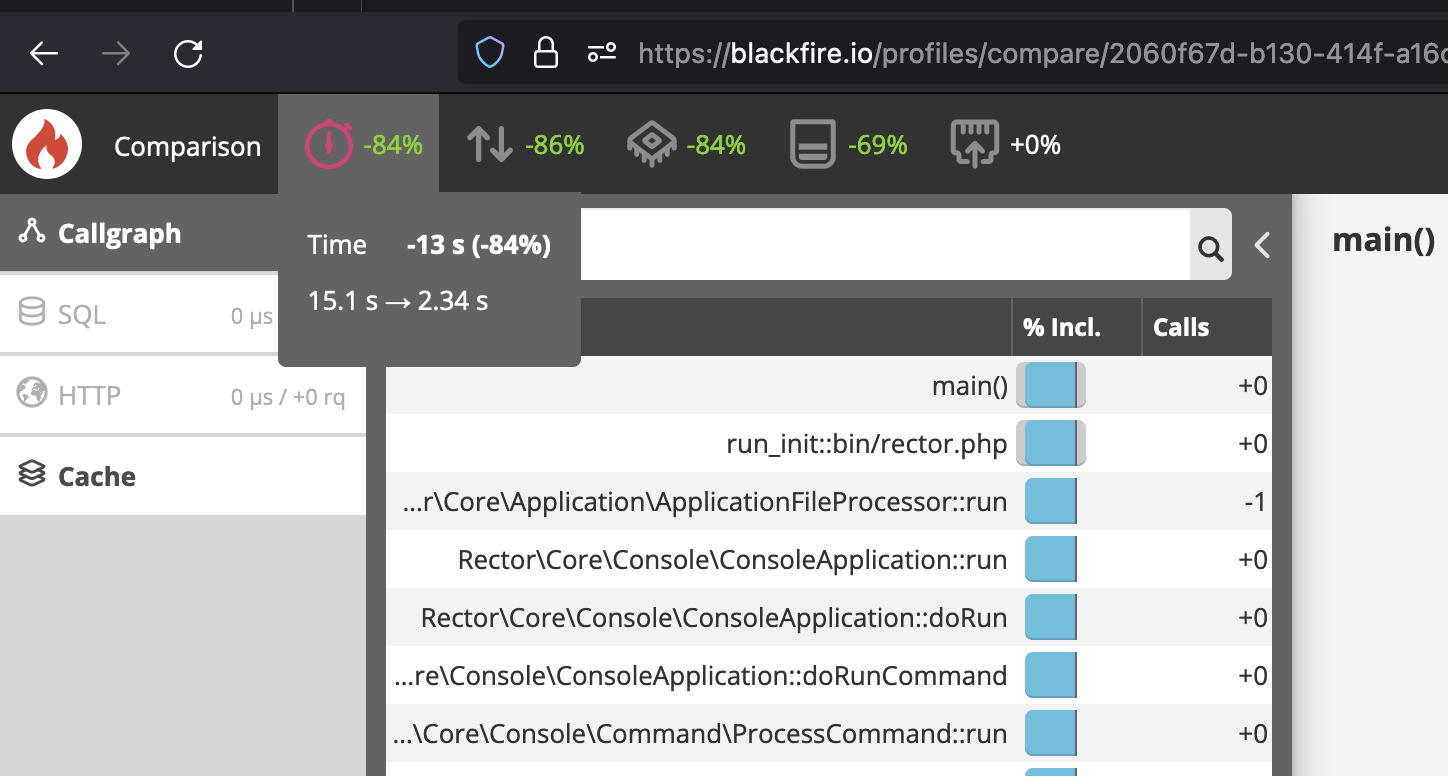Select the main() function row
This screenshot has width=1448, height=776.
[x=829, y=386]
